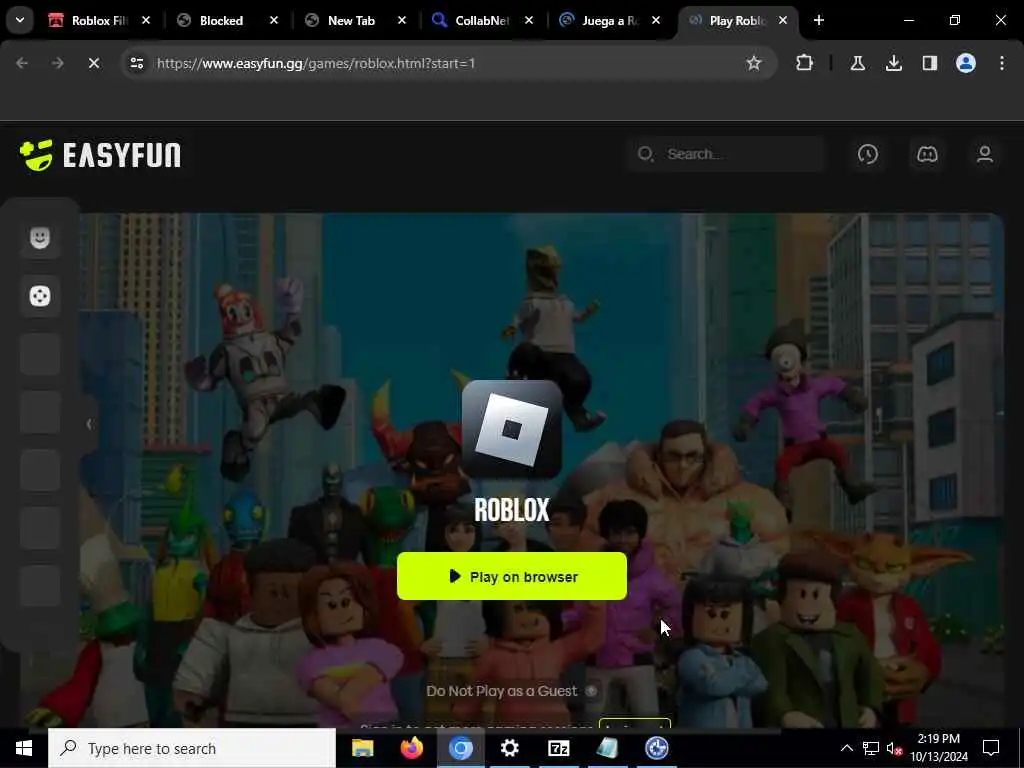1024x768 pixels.
Task: Open File Explorer from taskbar
Action: coord(362,748)
